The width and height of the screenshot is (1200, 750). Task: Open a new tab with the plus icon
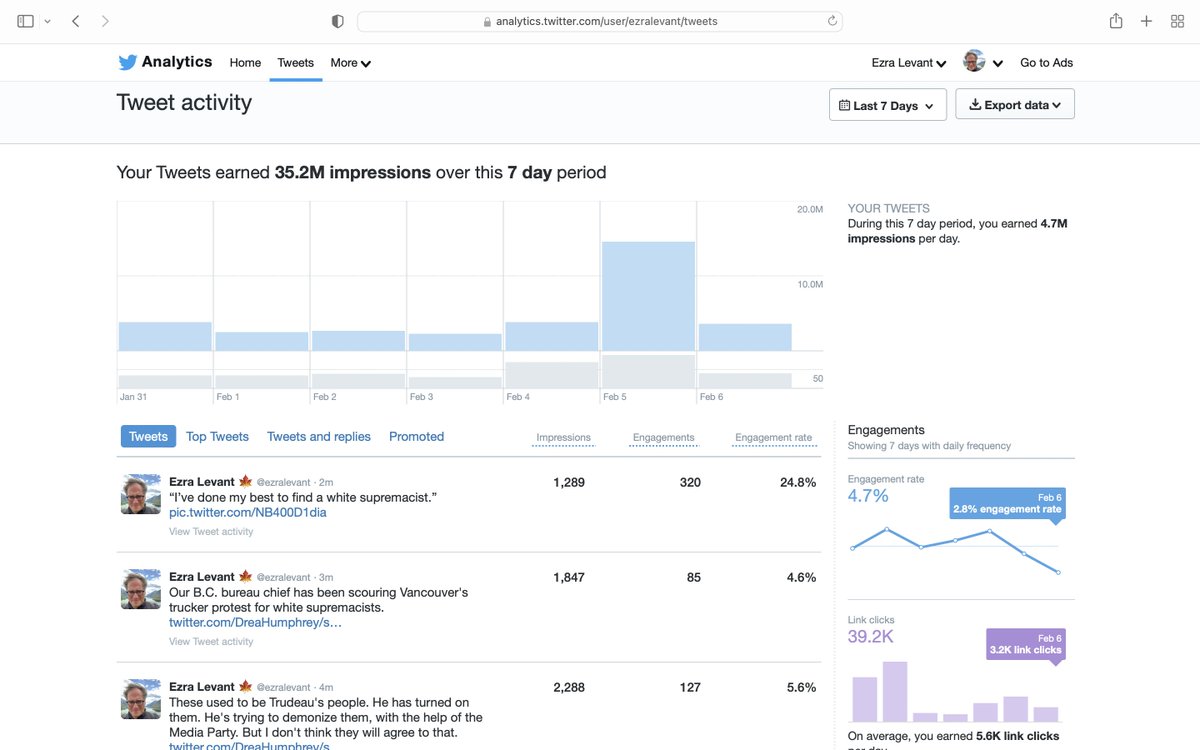[x=1146, y=21]
